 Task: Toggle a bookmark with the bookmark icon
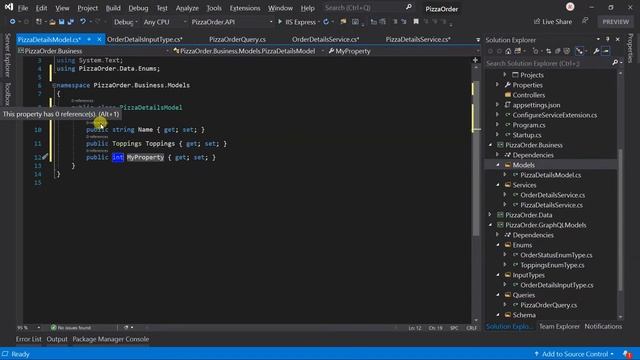click(x=416, y=22)
